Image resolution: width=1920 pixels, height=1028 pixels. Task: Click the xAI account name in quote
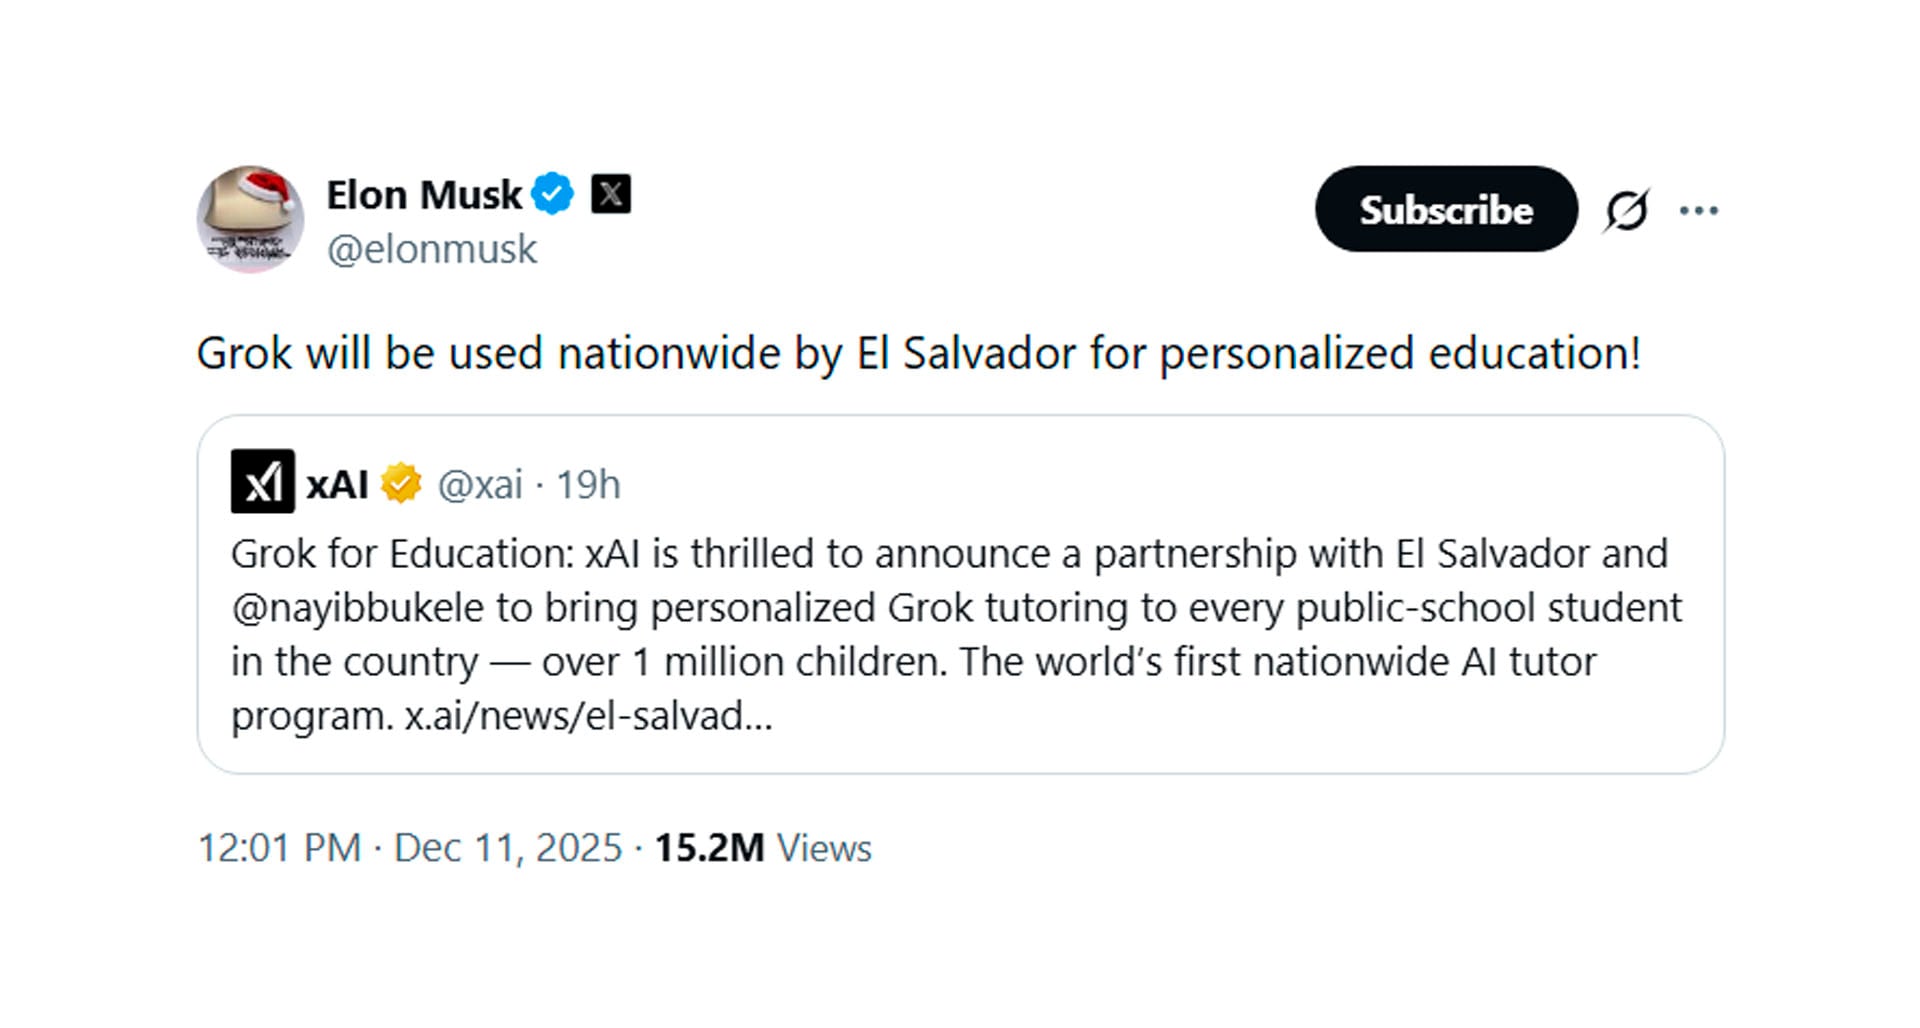coord(337,485)
